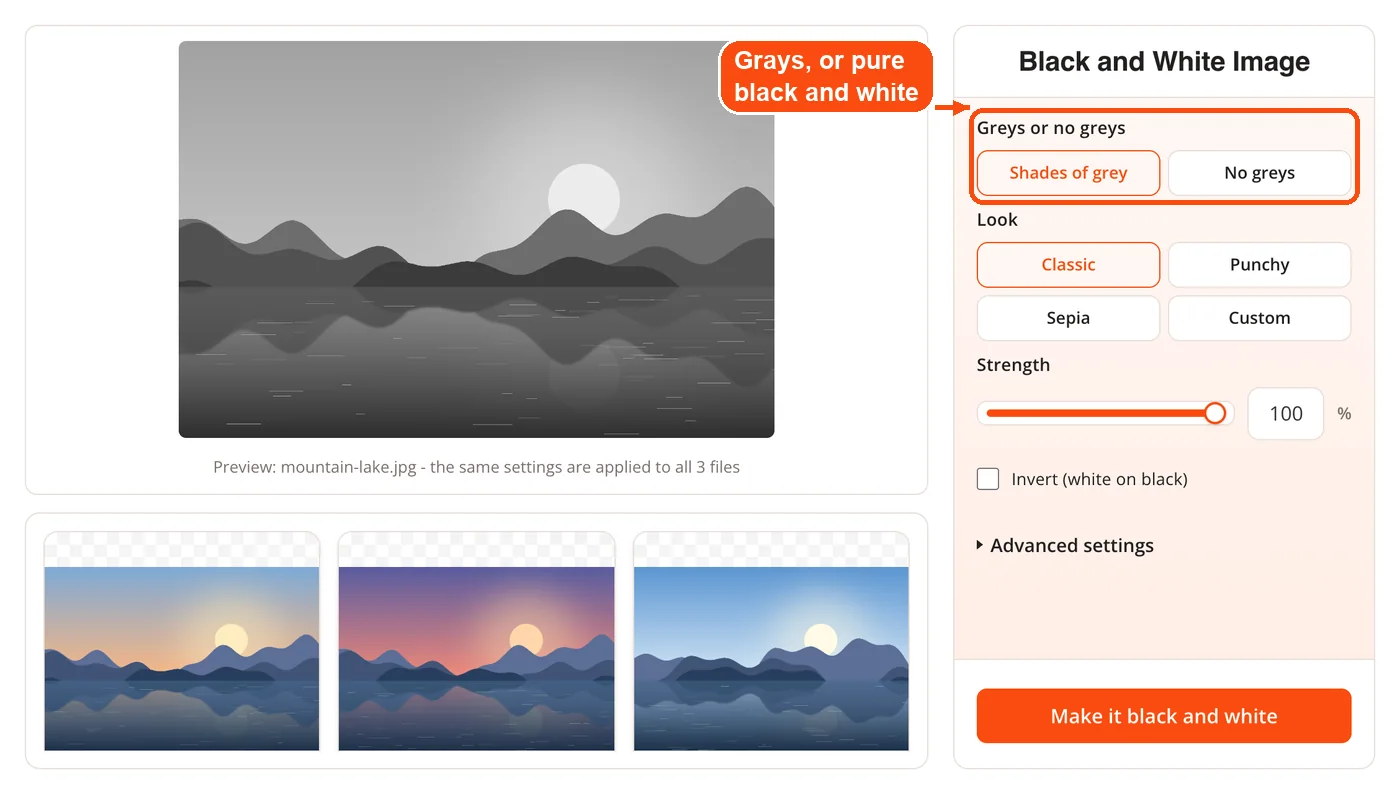This screenshot has width=1400, height=794.
Task: Click the grayscale mountain-lake preview image
Action: tap(476, 239)
